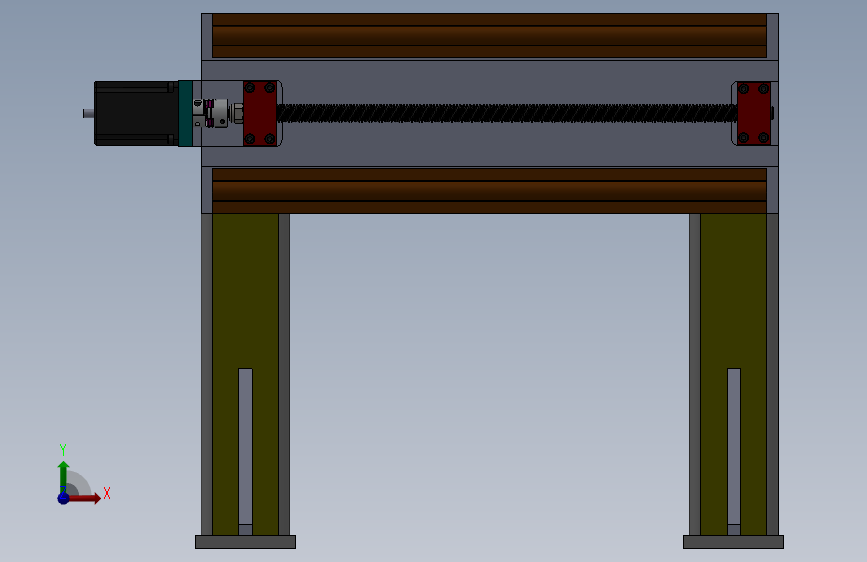
Task: Click the green Y axis arrow of triad
Action: click(64, 476)
